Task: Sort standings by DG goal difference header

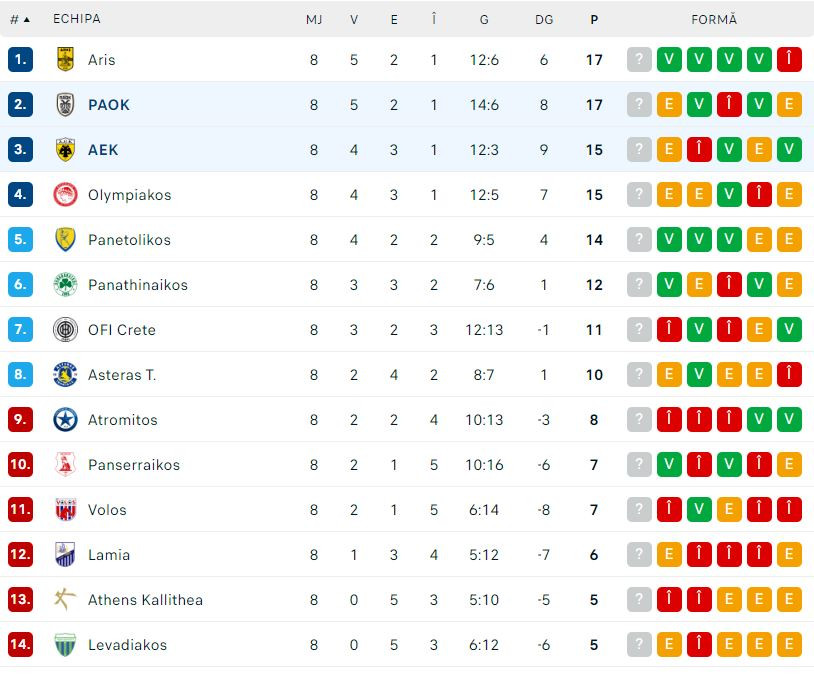Action: [544, 19]
